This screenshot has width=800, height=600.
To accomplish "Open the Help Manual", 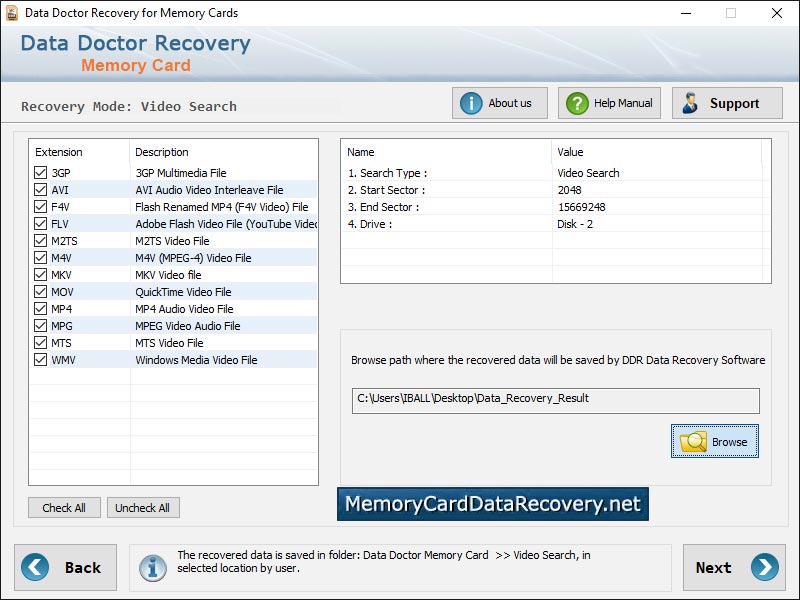I will coord(609,103).
